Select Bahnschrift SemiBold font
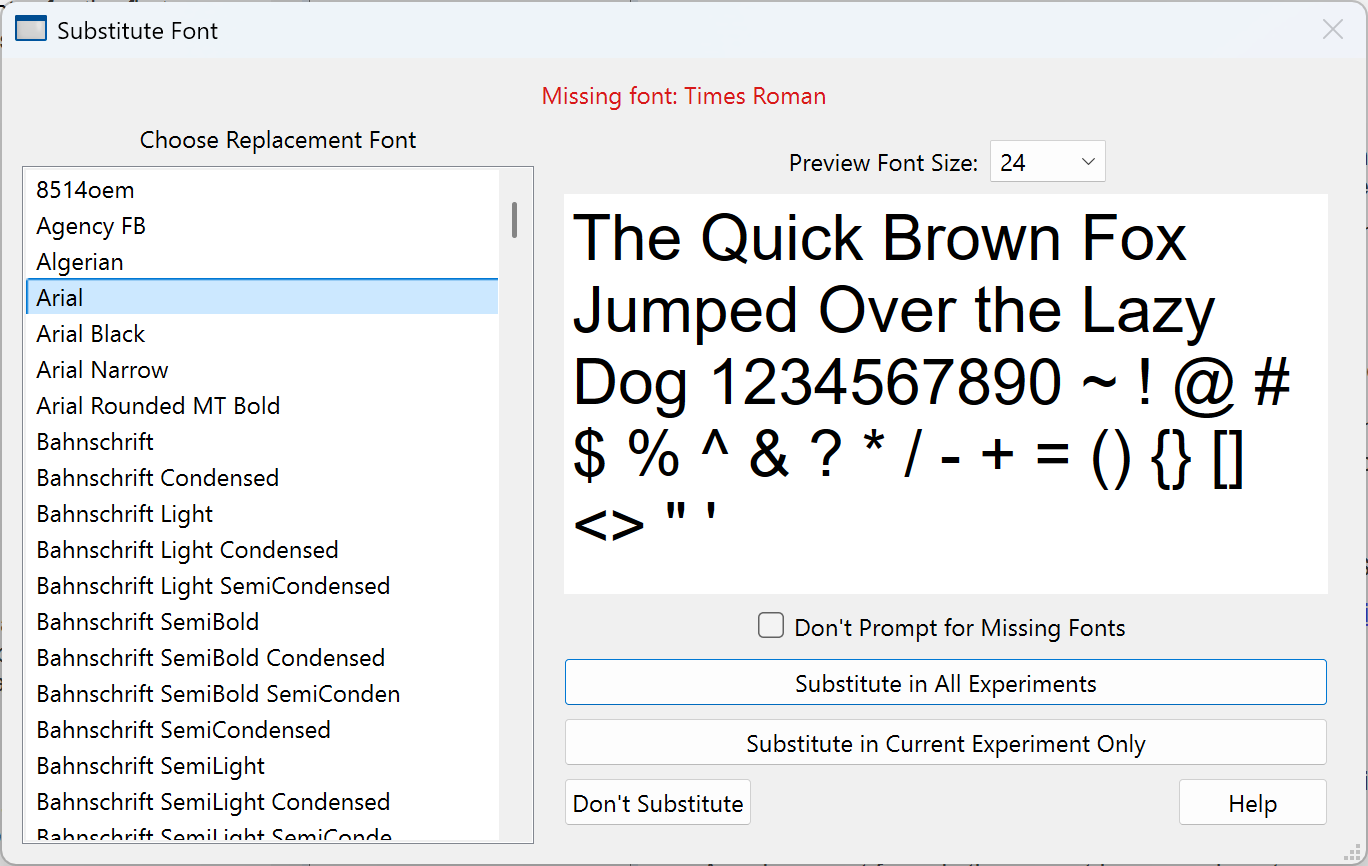This screenshot has height=866, width=1368. tap(148, 622)
